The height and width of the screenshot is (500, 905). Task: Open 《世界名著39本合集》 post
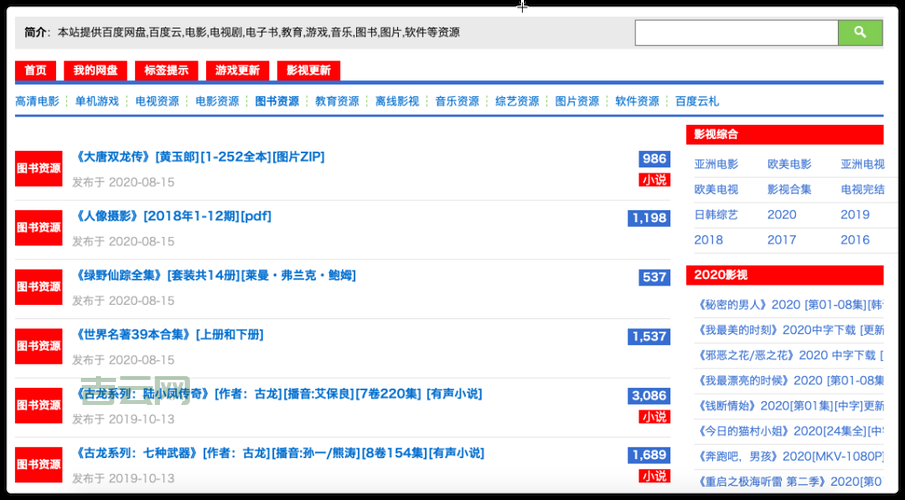[169, 335]
